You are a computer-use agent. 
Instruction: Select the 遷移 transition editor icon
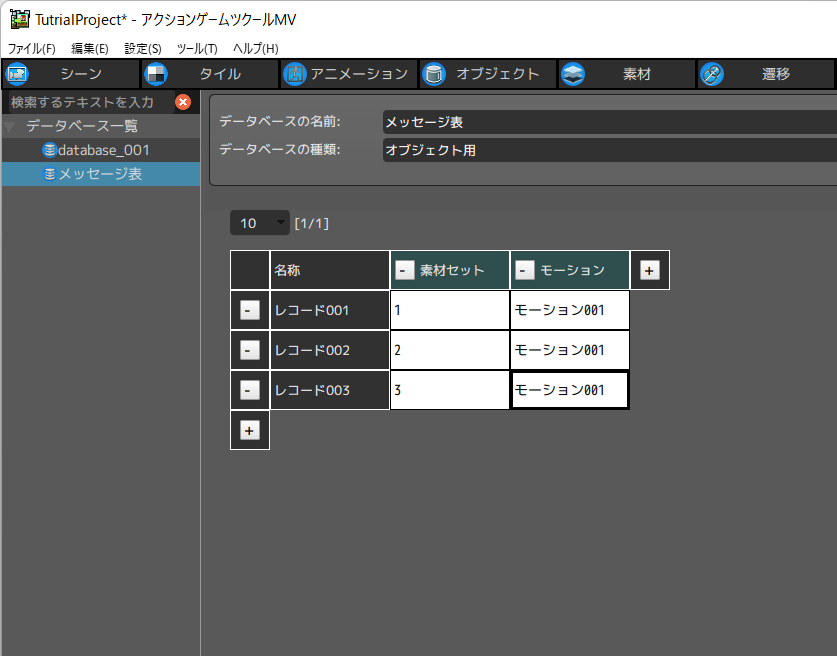(712, 73)
